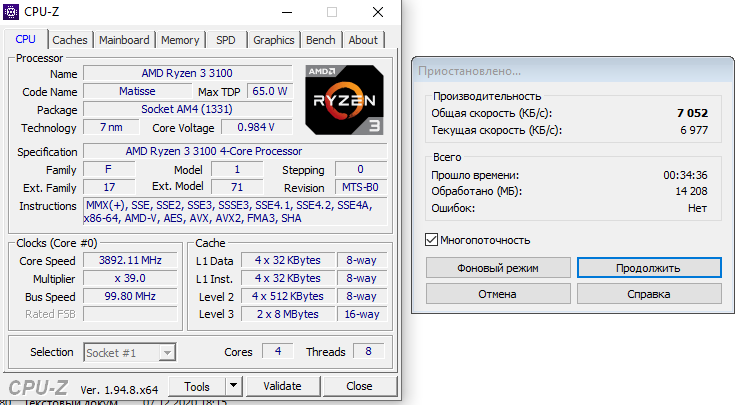
Task: Switch to the Caches tab
Action: pyautogui.click(x=69, y=40)
